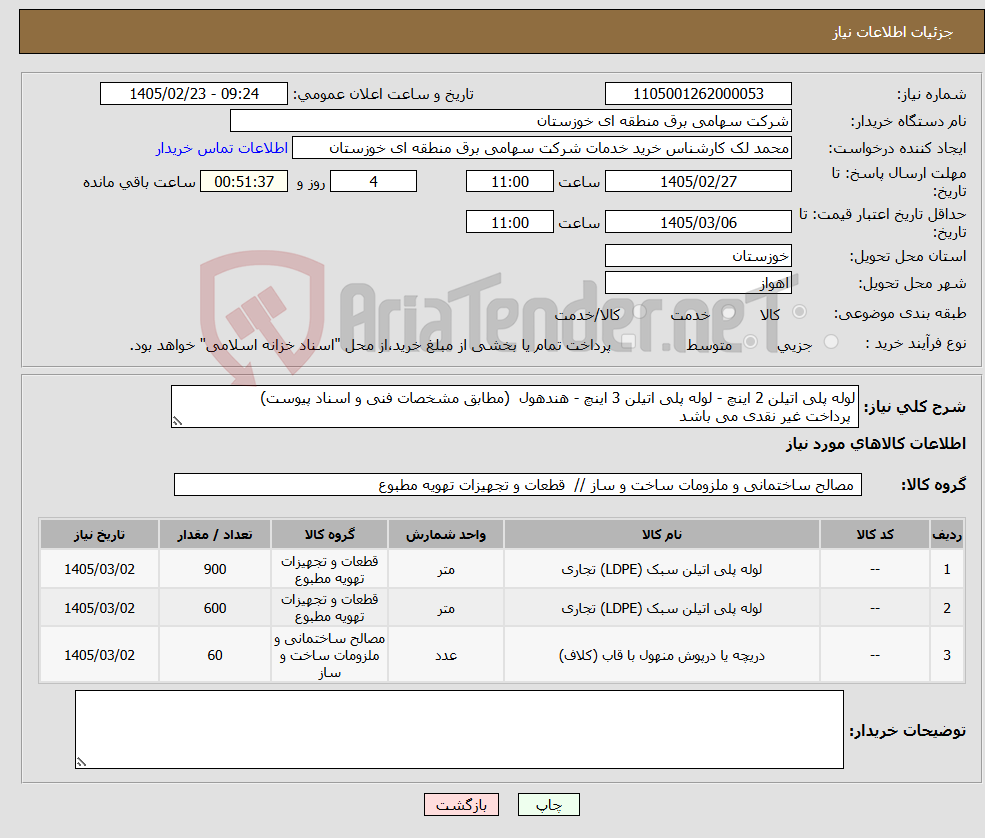The height and width of the screenshot is (838, 985).
Task: Select the متوسط purchase type radio
Action: 751,342
